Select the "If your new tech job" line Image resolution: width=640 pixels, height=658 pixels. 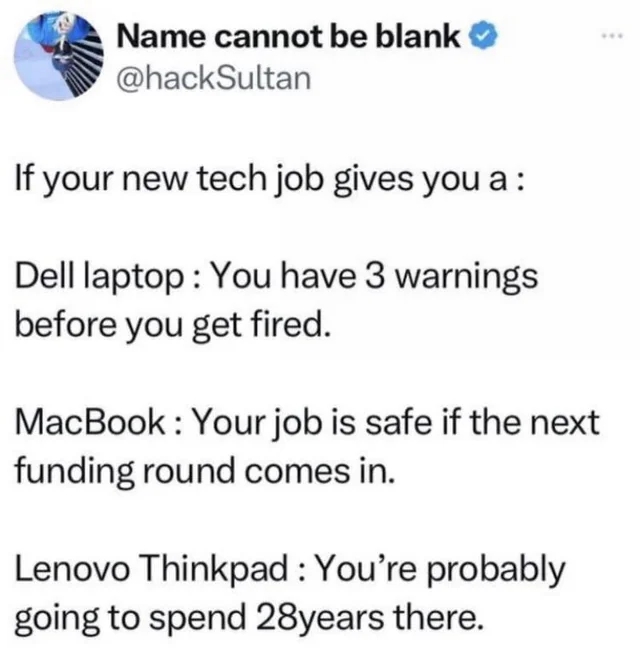tap(269, 182)
